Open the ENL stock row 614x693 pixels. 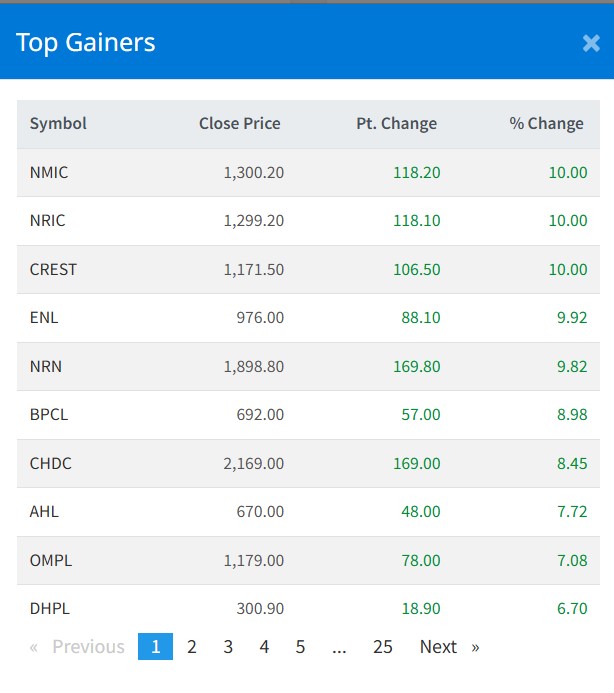[44, 318]
